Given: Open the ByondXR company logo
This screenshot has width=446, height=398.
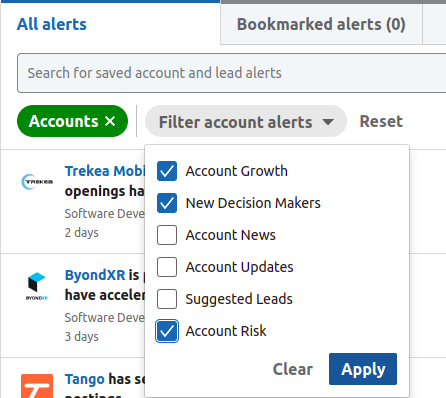Looking at the screenshot, I should pos(37,286).
